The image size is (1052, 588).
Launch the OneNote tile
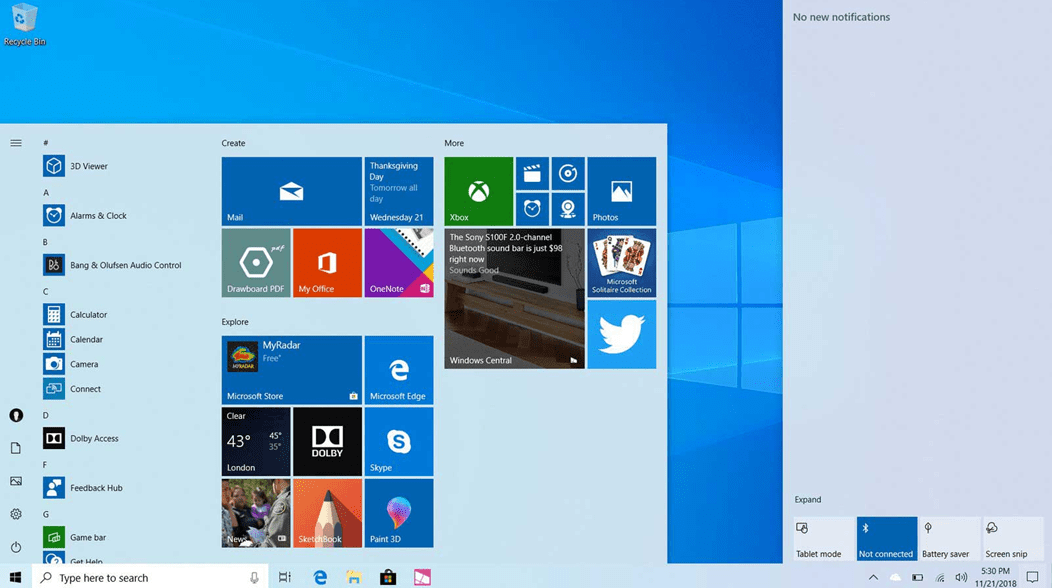pyautogui.click(x=399, y=263)
